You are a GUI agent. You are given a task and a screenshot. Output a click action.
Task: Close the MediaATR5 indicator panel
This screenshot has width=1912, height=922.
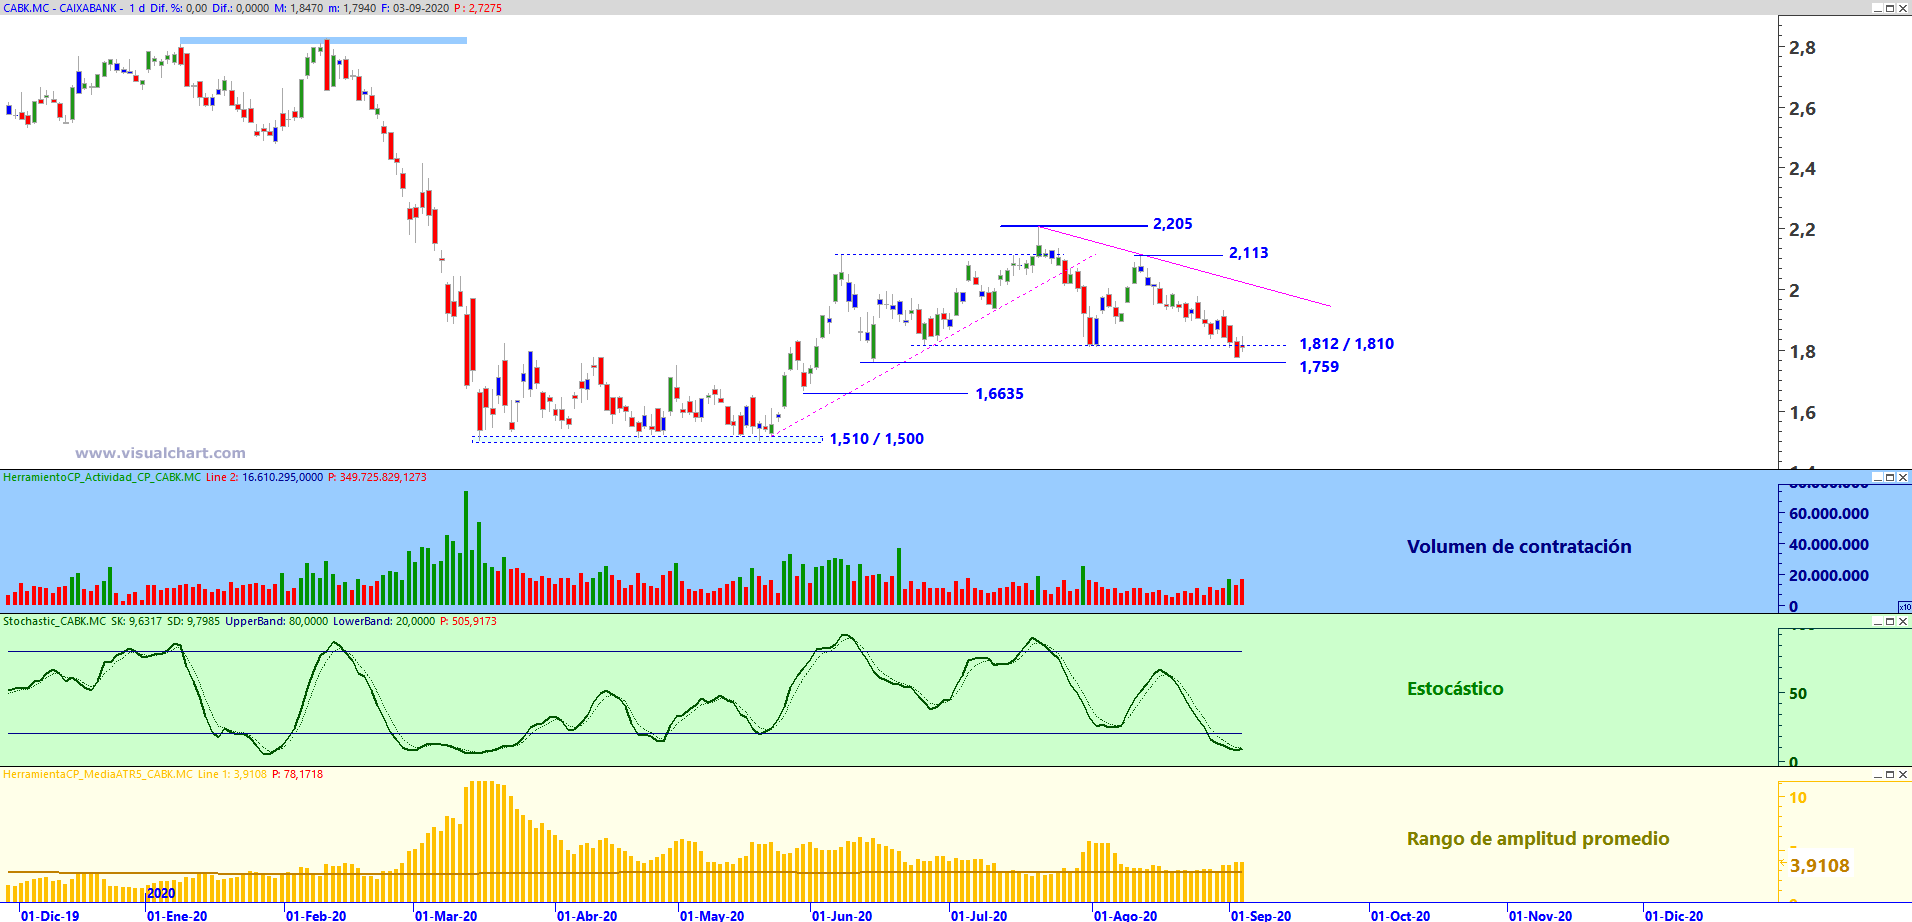[x=1903, y=775]
